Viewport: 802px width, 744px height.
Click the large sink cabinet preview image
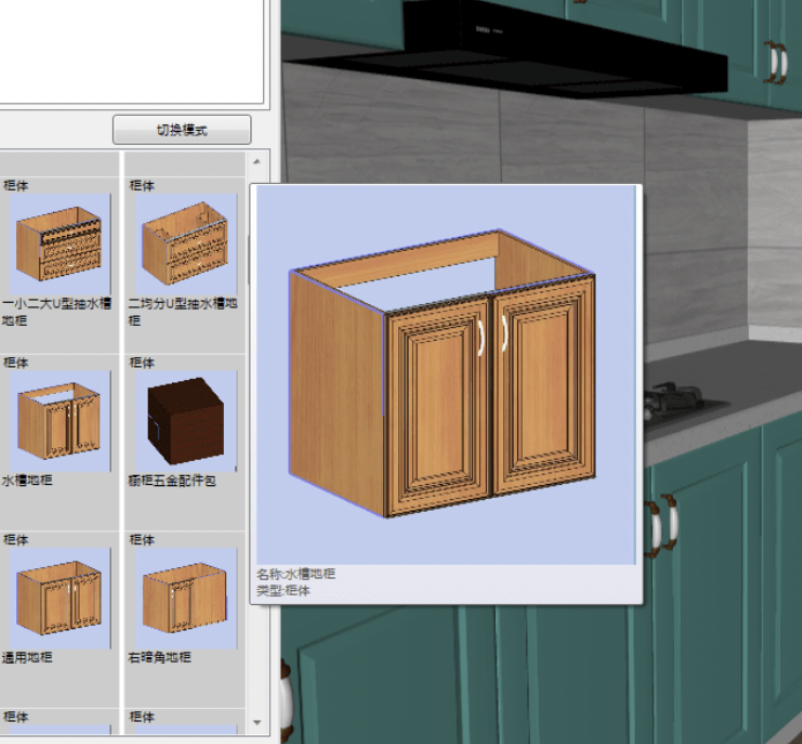click(x=446, y=375)
